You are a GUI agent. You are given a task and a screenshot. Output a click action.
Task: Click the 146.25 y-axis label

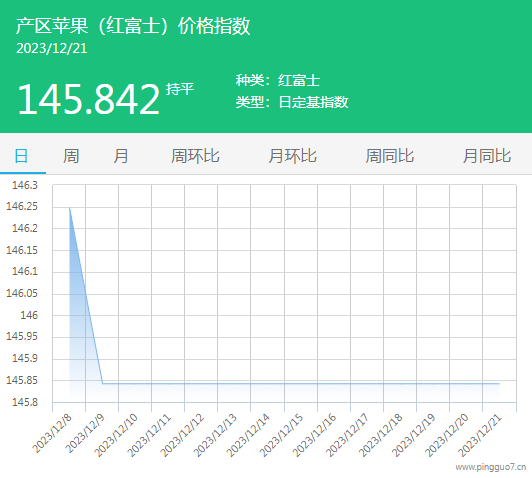coord(22,206)
